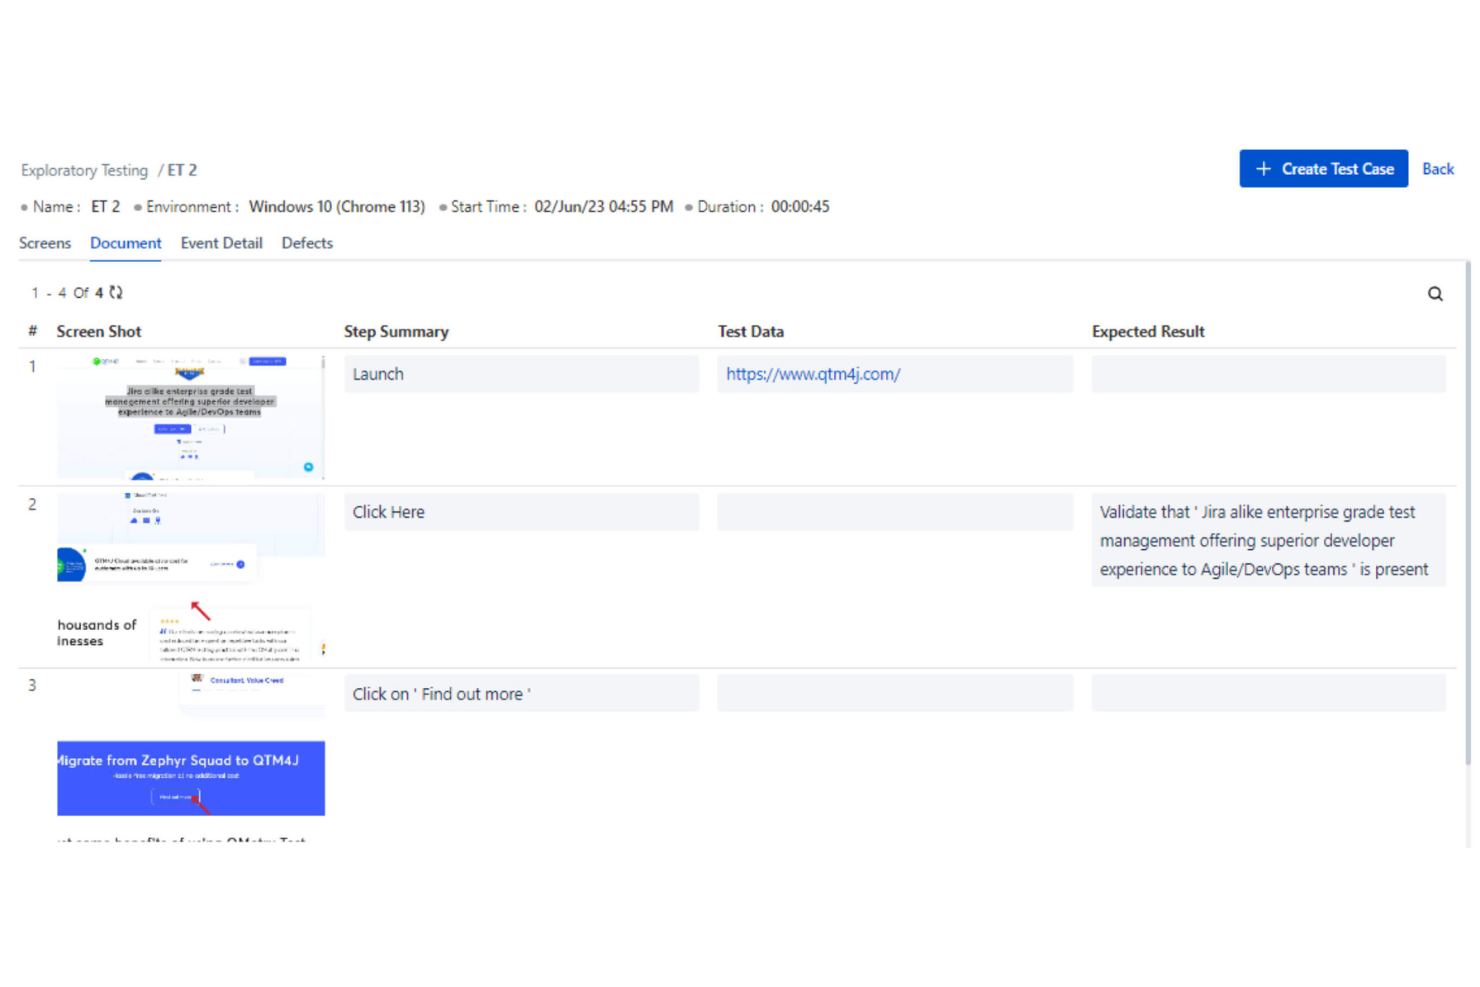This screenshot has width=1480, height=987.
Task: Select the Document tab
Action: [125, 243]
